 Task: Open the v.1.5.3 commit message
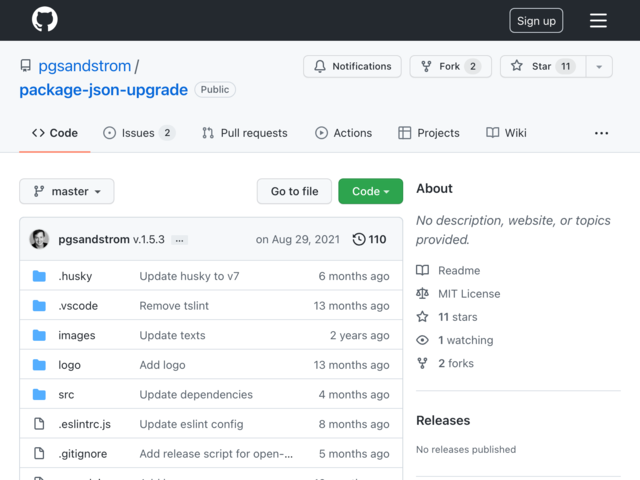point(149,239)
